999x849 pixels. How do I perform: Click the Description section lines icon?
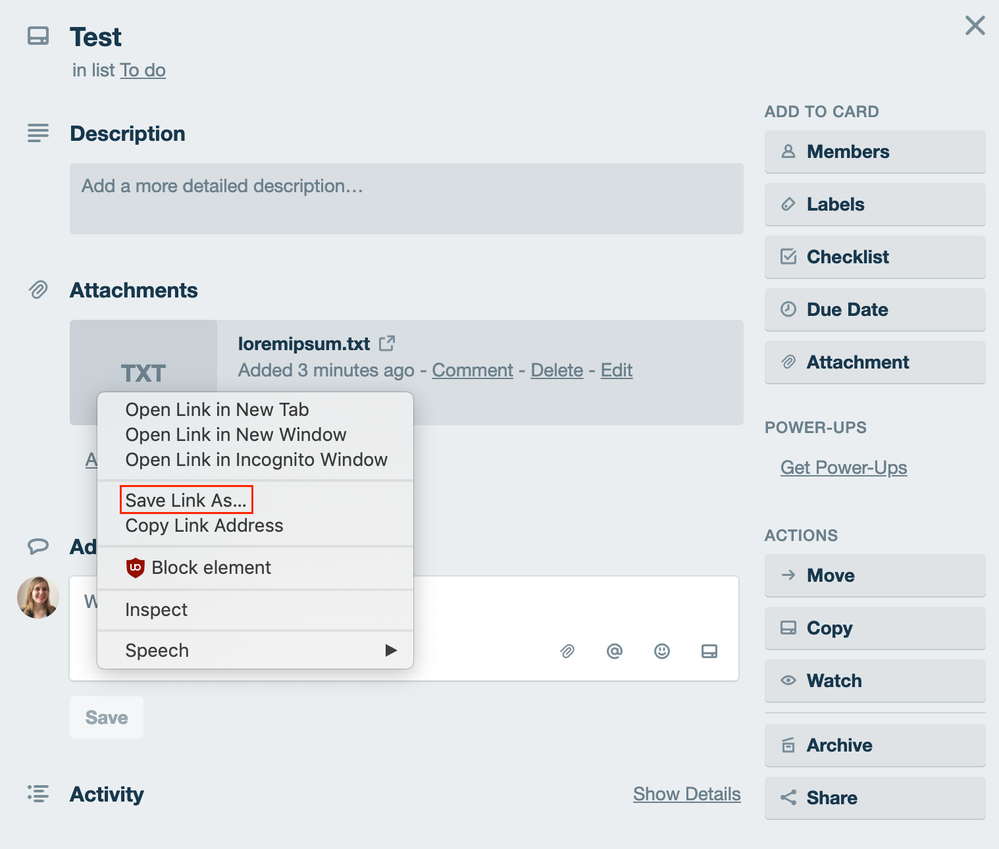[37, 132]
